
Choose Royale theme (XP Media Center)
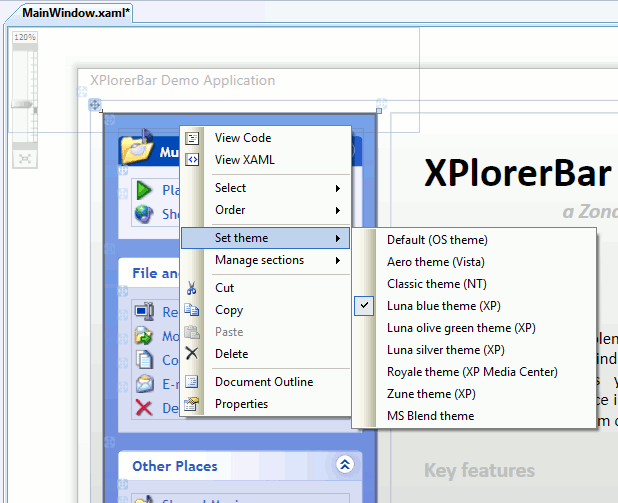[x=475, y=372]
